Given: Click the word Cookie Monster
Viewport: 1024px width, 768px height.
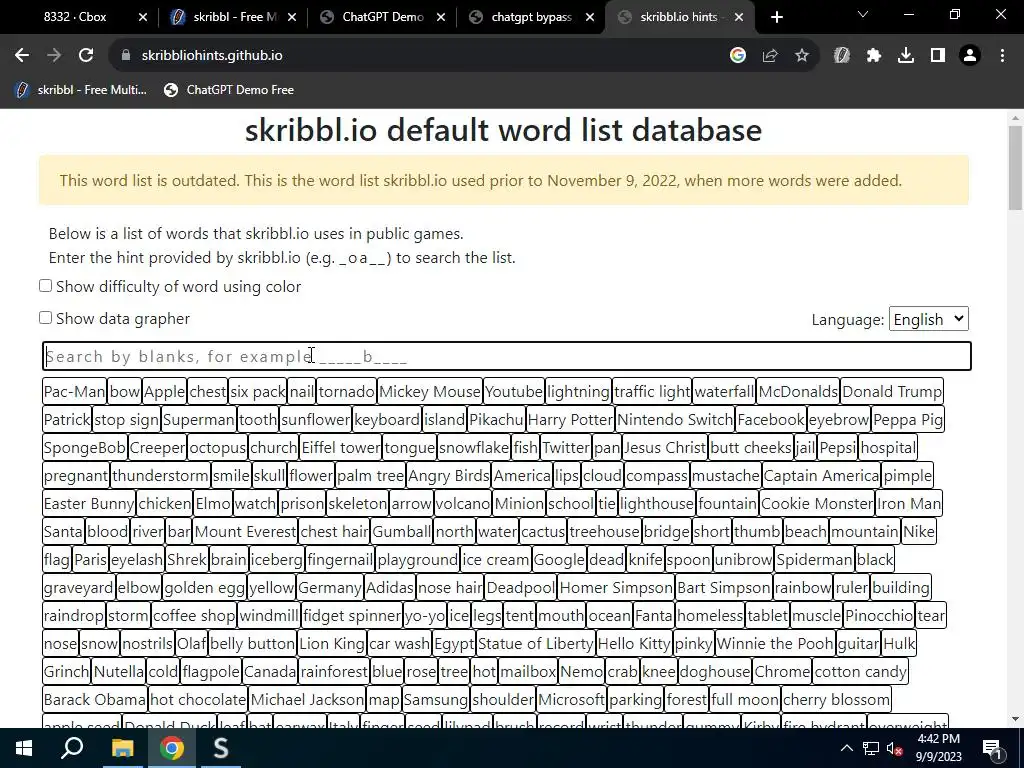Looking at the screenshot, I should tap(817, 504).
